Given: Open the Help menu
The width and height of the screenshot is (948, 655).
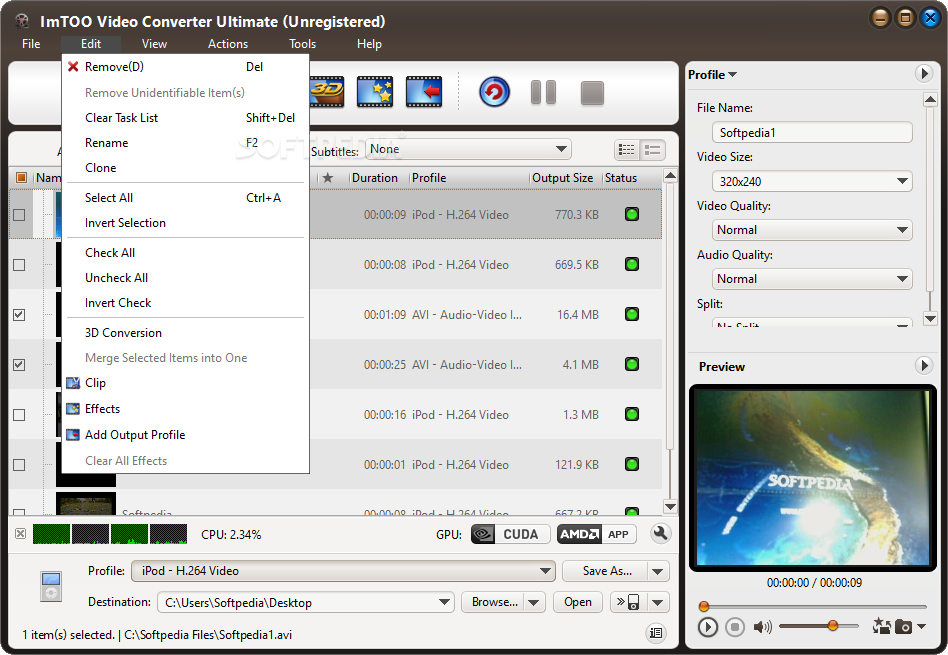Looking at the screenshot, I should point(369,44).
